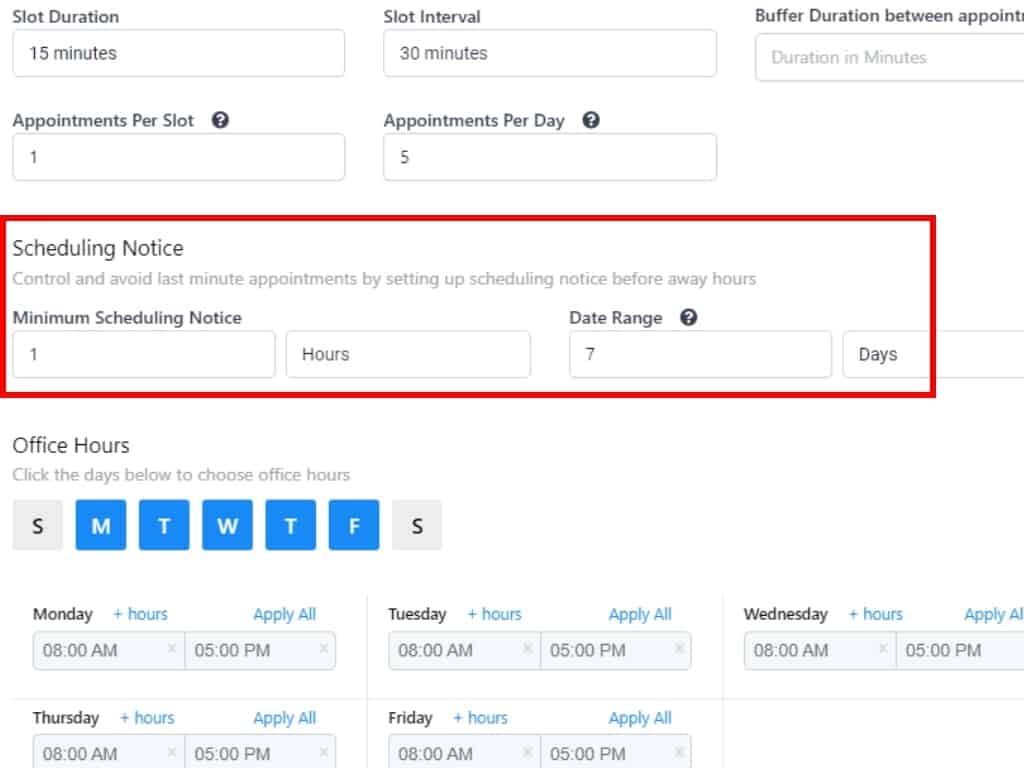Add hours to Tuesday
The width and height of the screenshot is (1024, 768).
tap(494, 614)
